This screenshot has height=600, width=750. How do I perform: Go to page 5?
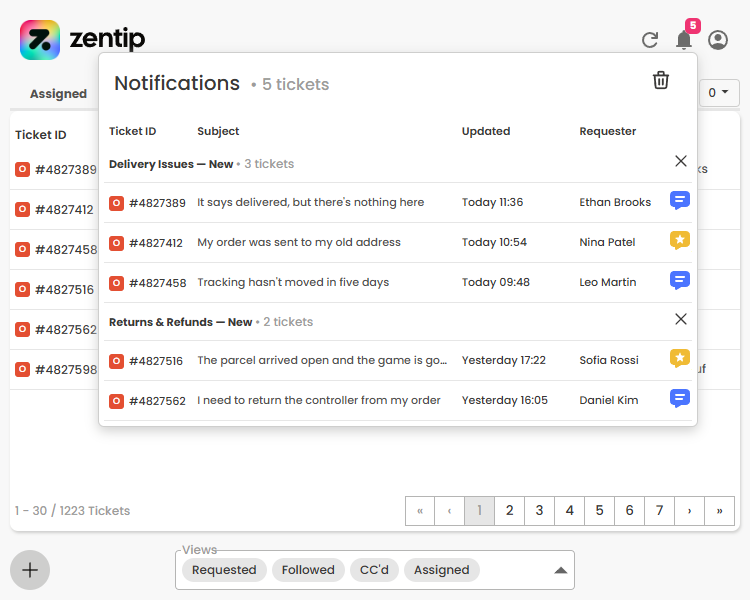(599, 511)
